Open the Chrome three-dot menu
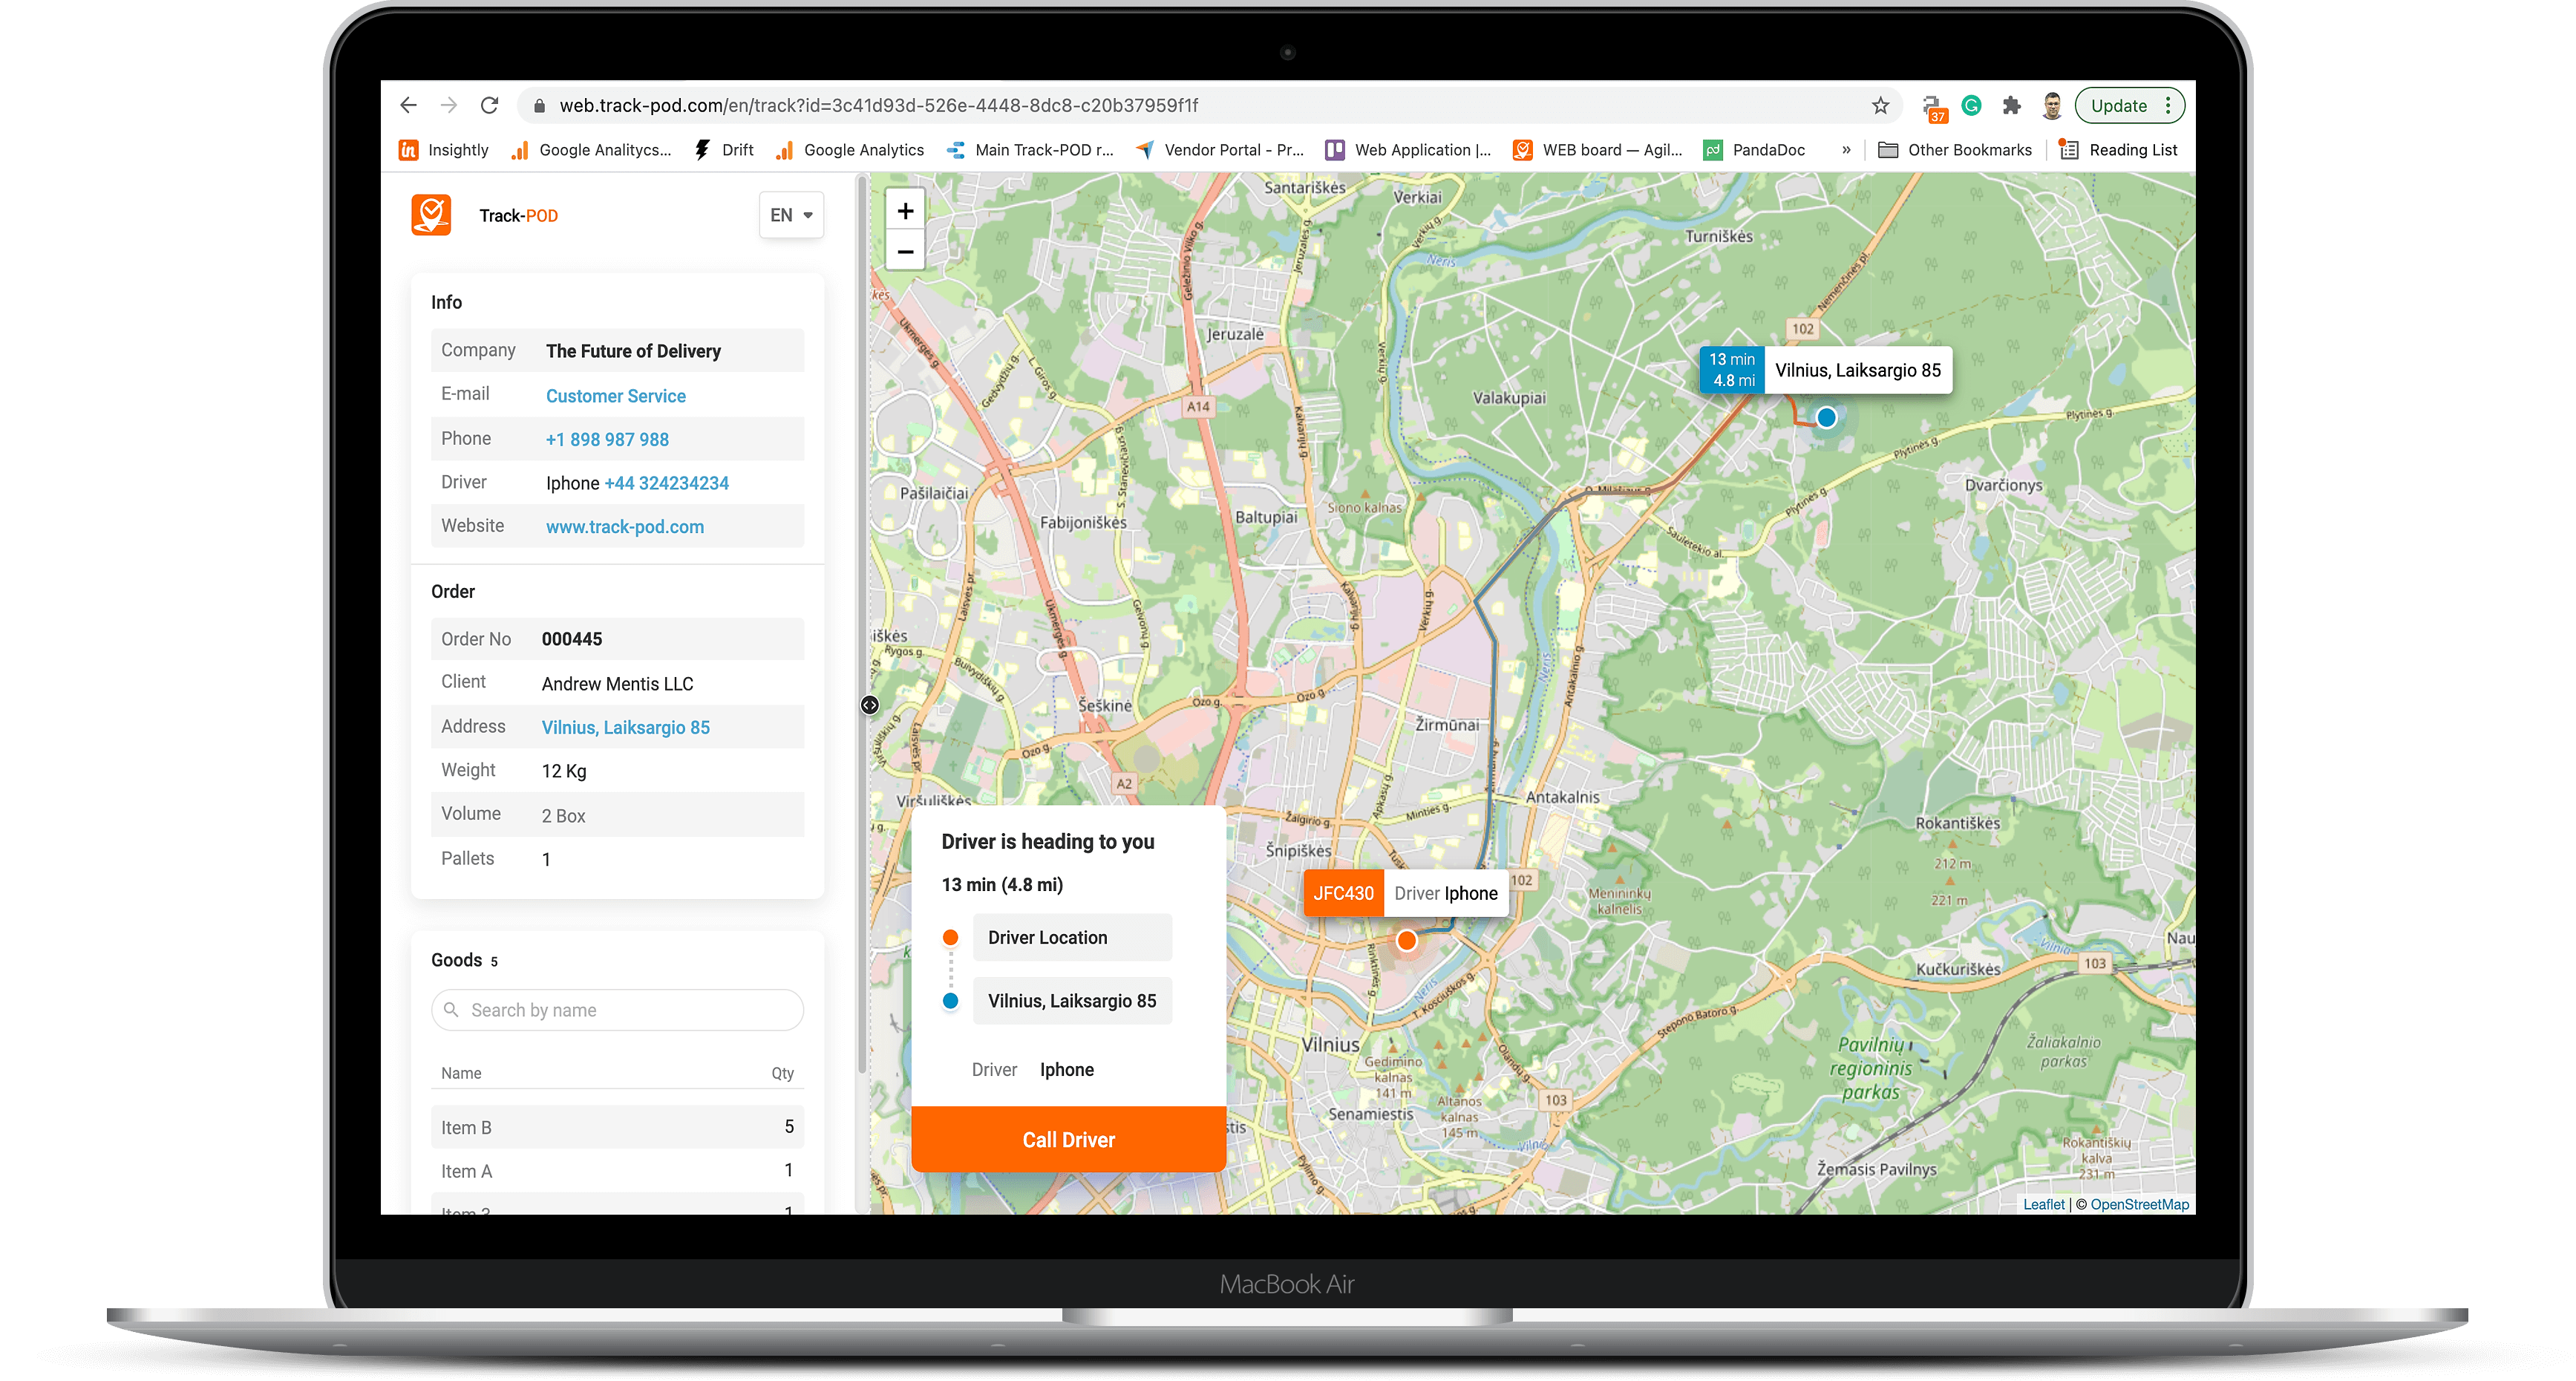Screen dimensions: 2576x1381 (2167, 105)
